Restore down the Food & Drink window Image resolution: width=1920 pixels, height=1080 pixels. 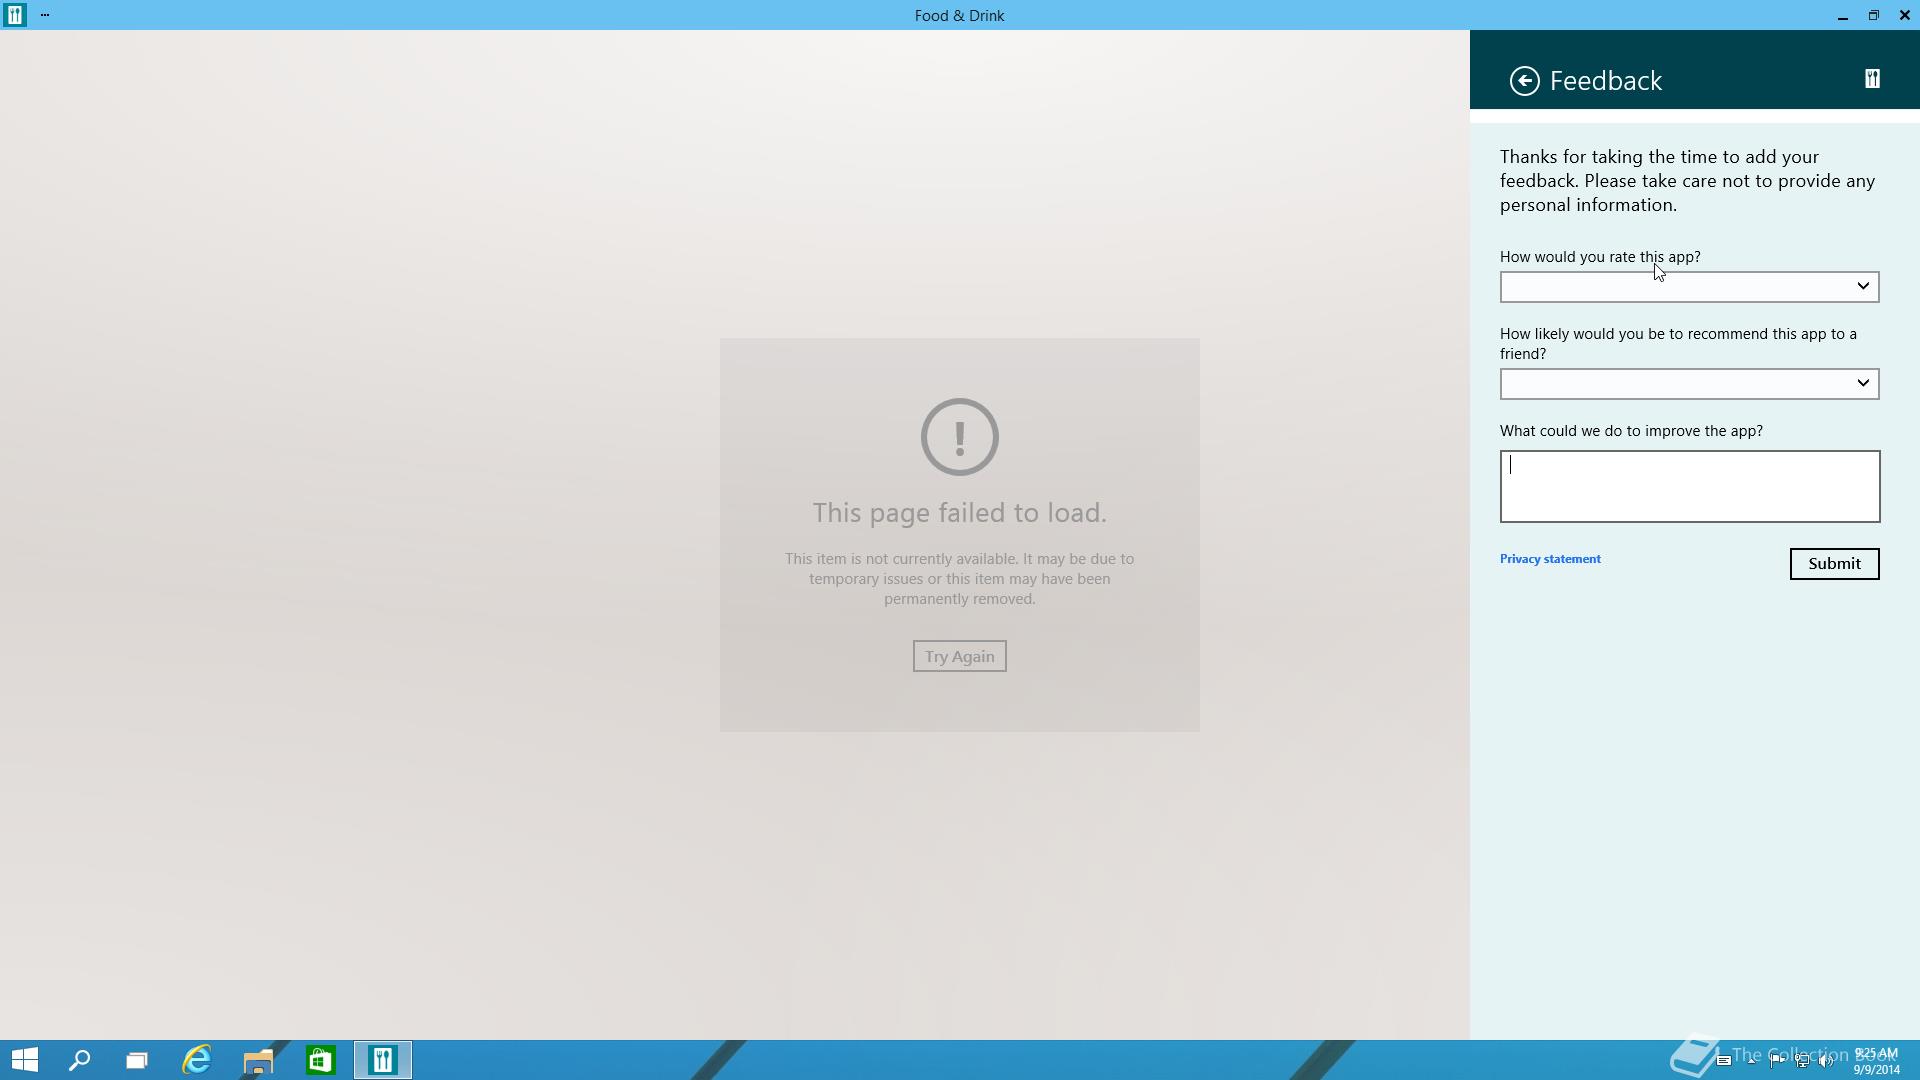(1873, 15)
